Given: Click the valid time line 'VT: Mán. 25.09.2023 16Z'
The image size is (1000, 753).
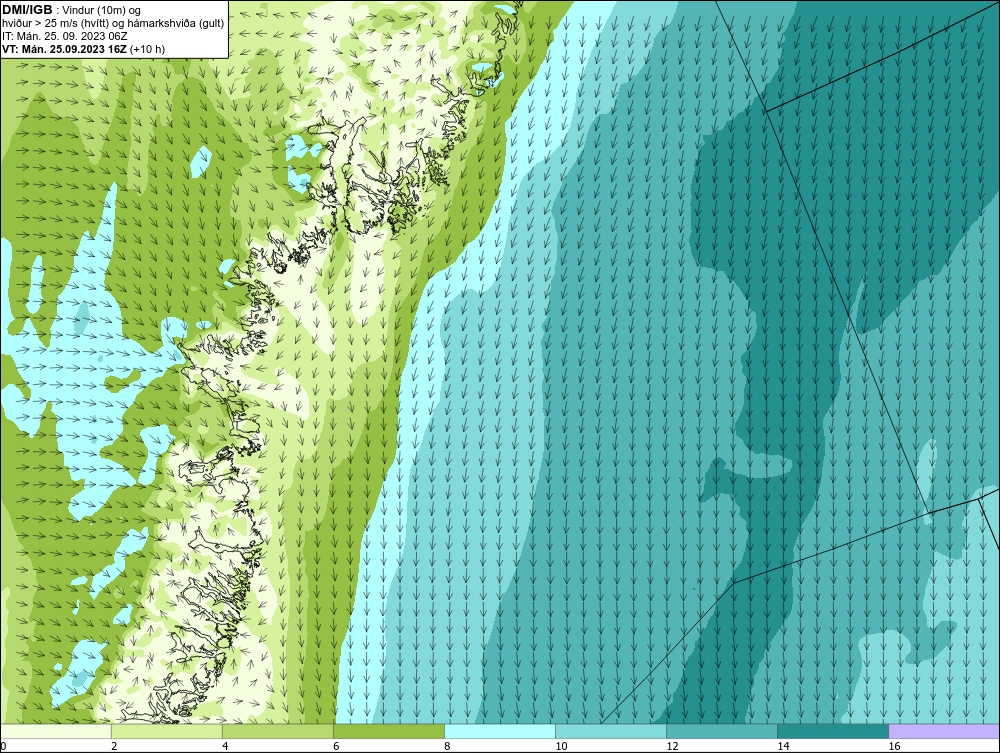Looking at the screenshot, I should click(64, 49).
